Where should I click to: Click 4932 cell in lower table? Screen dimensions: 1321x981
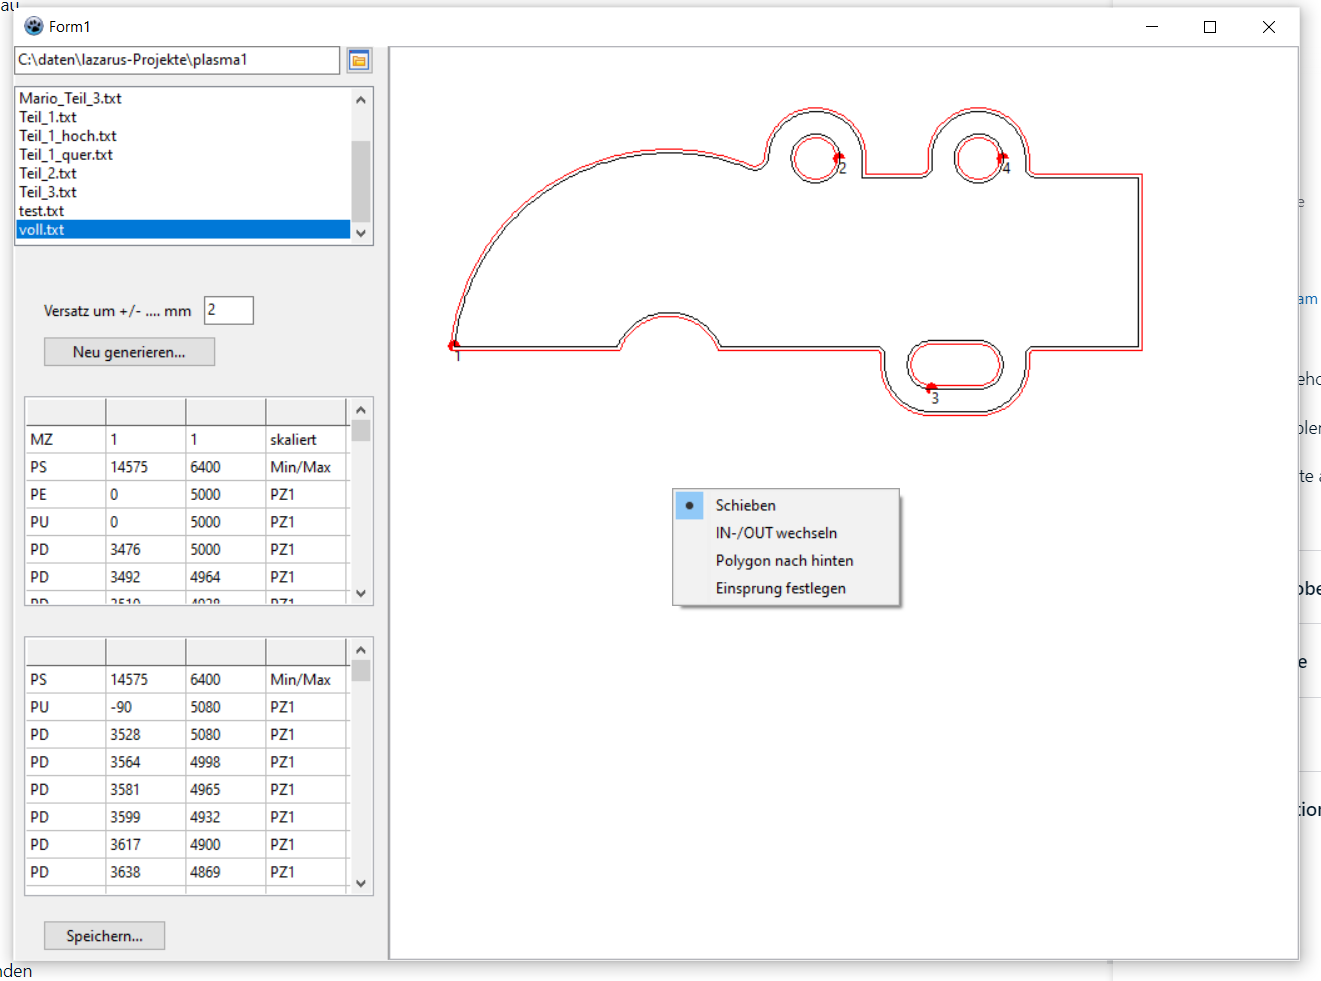pyautogui.click(x=226, y=817)
